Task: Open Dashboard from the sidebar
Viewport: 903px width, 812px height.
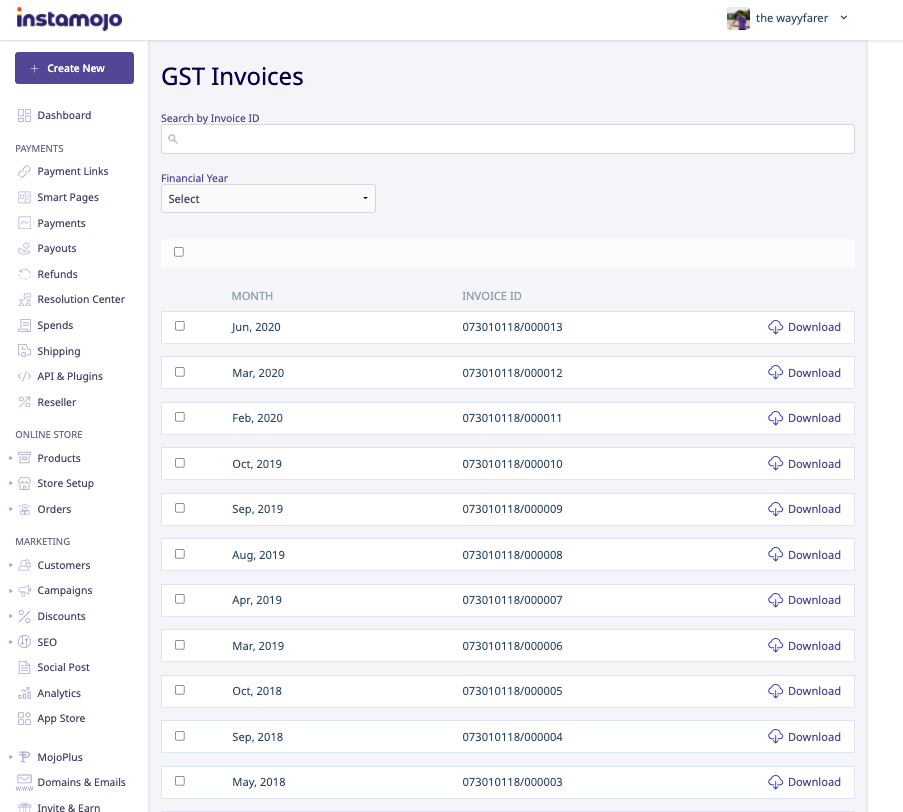Action: (x=64, y=115)
